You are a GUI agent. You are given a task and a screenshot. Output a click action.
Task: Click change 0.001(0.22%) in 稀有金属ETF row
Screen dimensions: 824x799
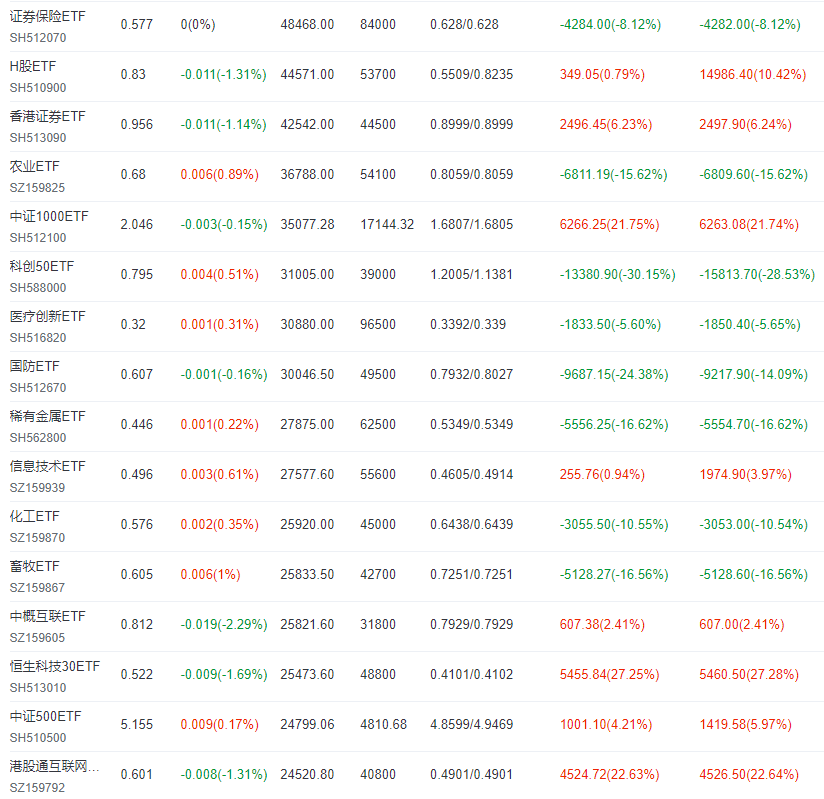220,424
